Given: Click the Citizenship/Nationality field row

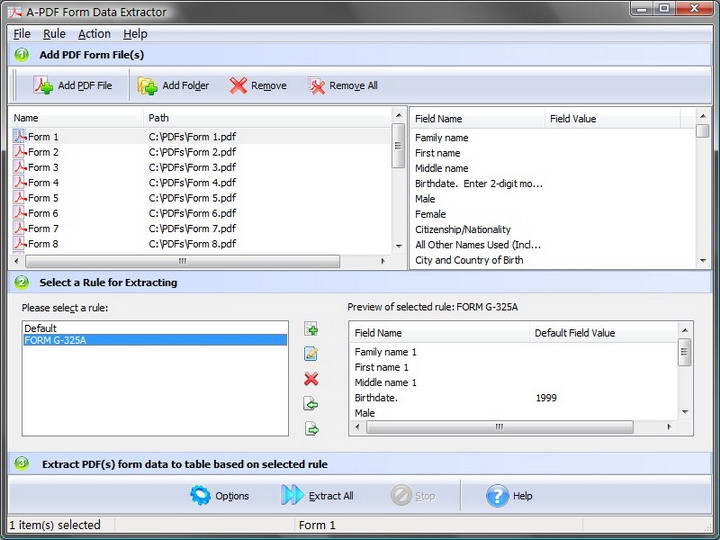Looking at the screenshot, I should click(553, 230).
